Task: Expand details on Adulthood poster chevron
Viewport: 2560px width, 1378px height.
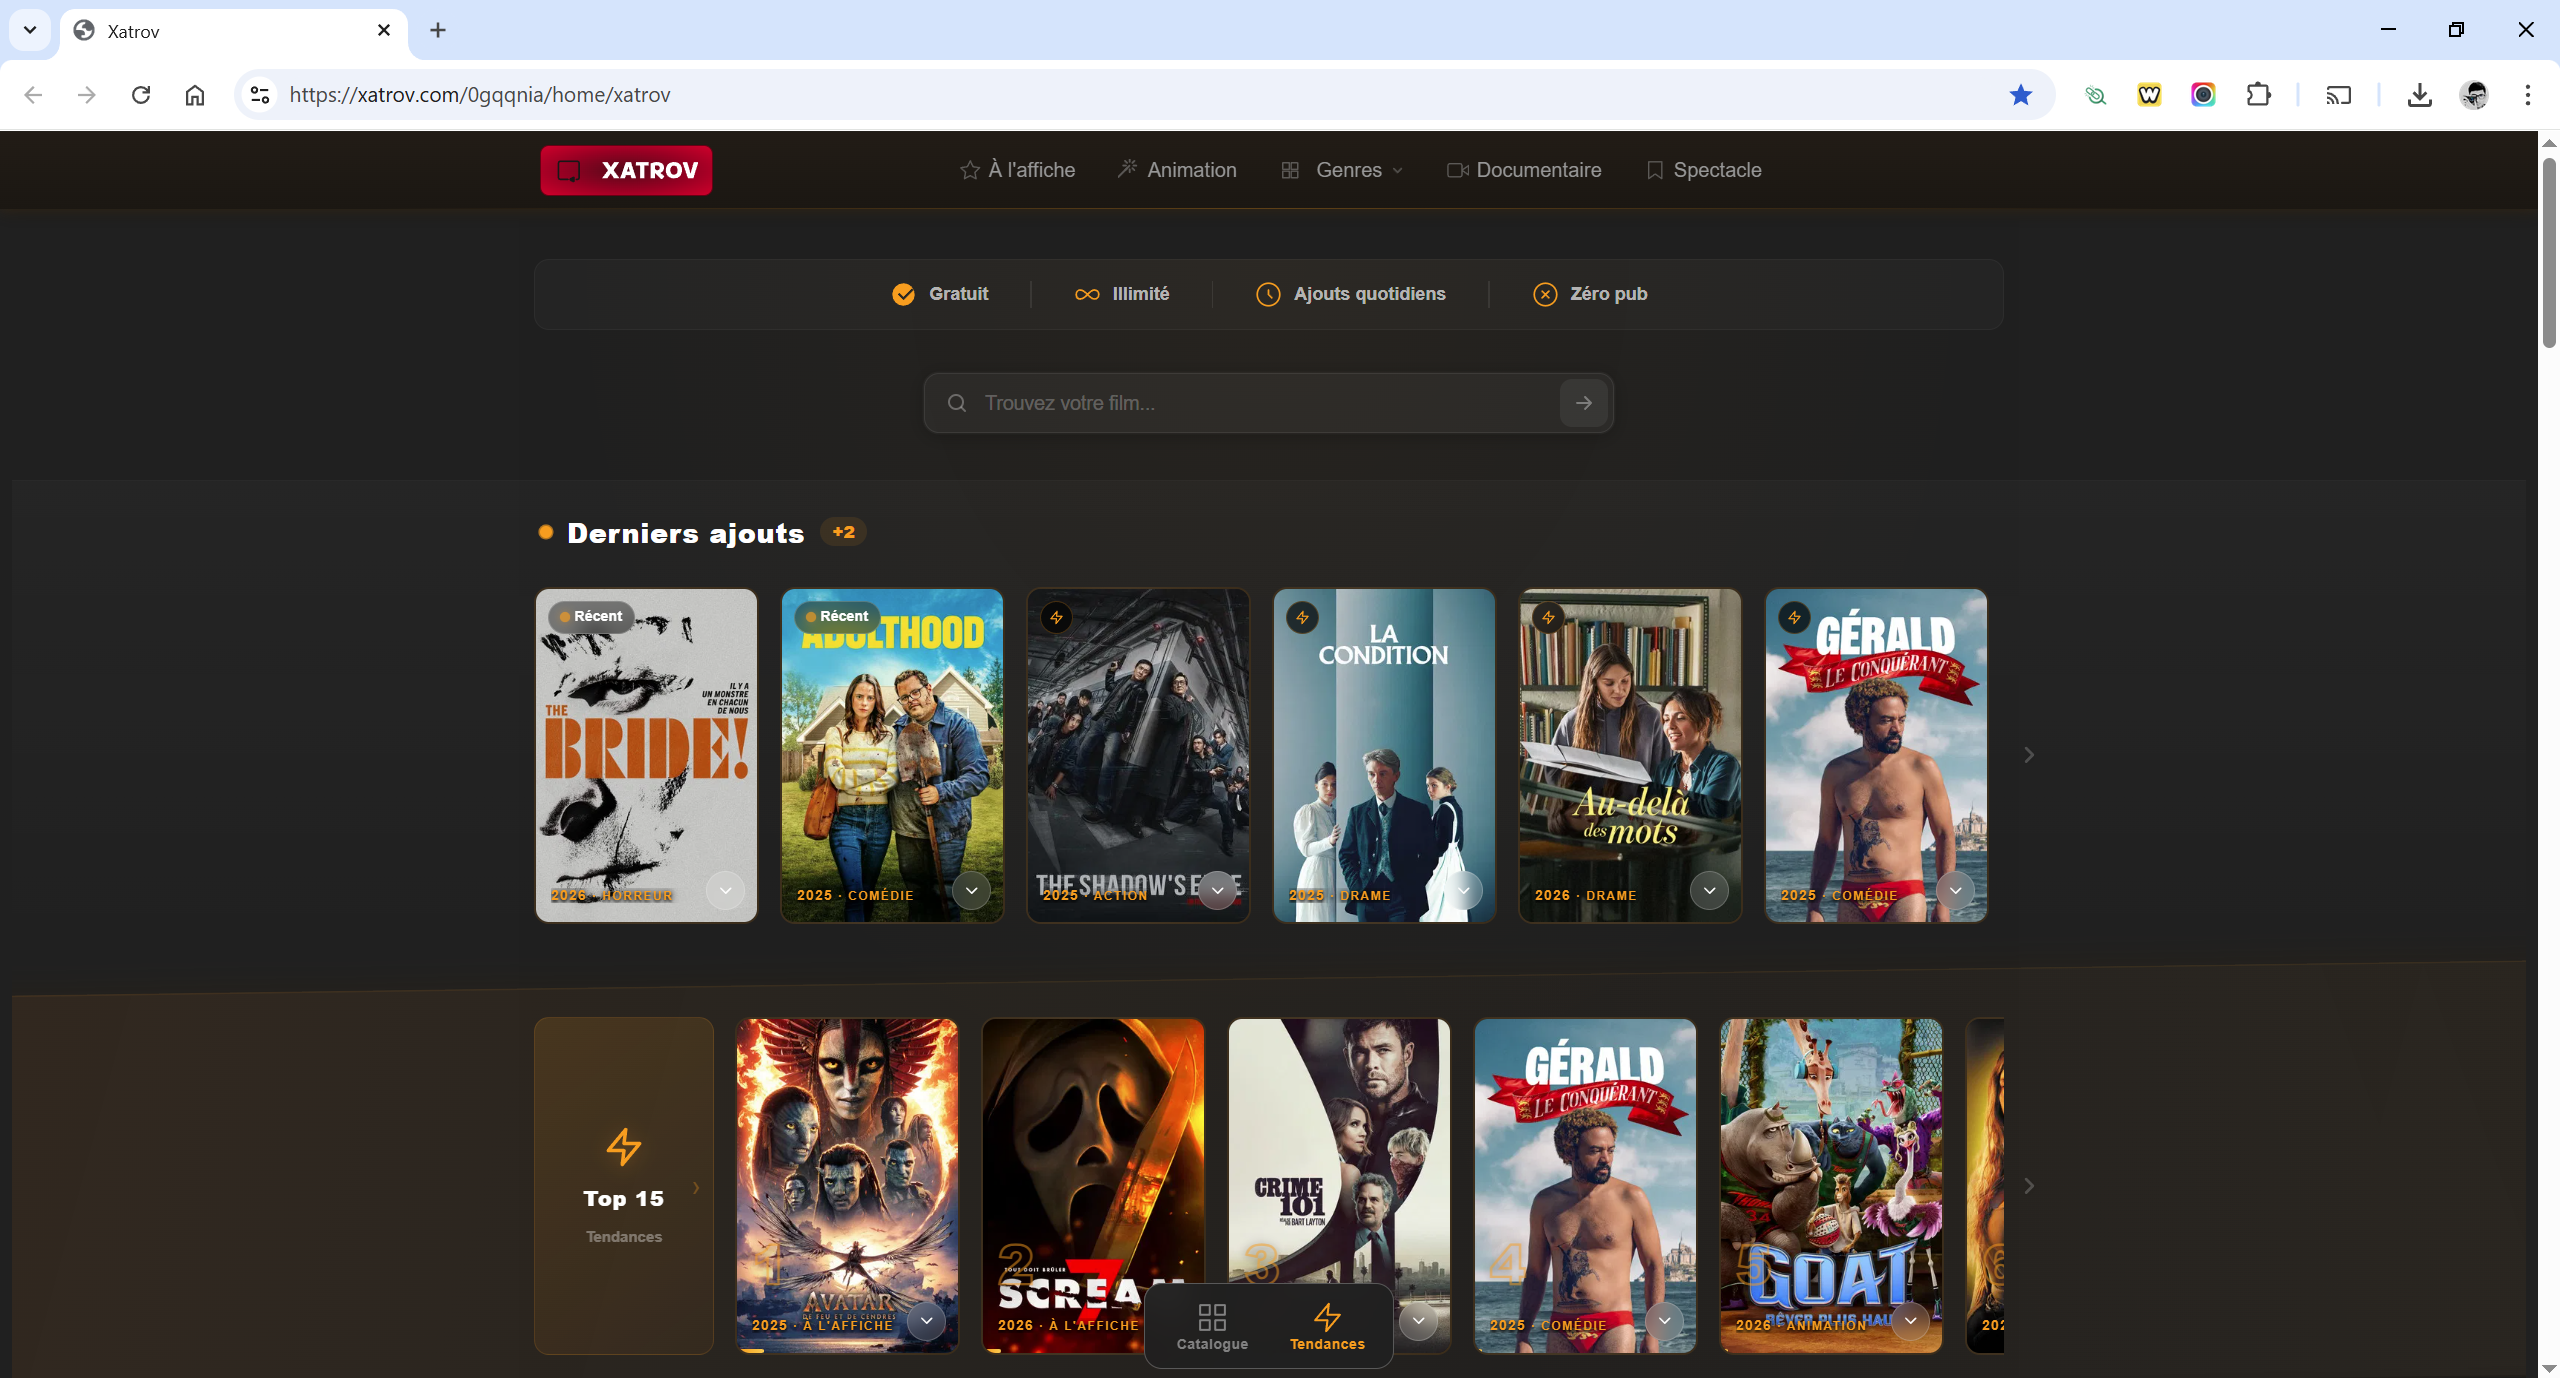Action: [x=971, y=890]
